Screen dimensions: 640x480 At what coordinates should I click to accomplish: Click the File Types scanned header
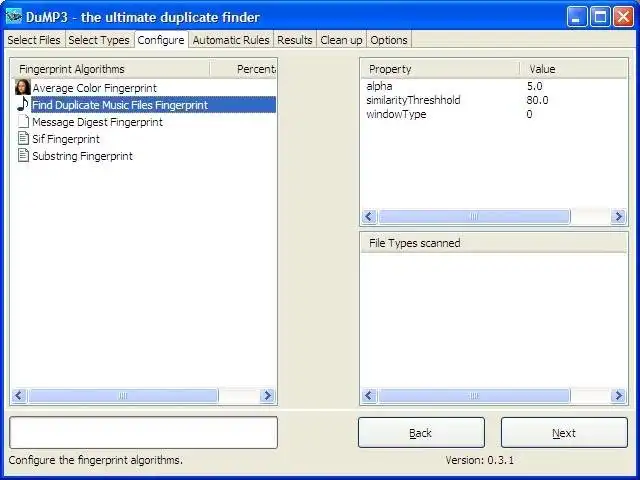[494, 243]
